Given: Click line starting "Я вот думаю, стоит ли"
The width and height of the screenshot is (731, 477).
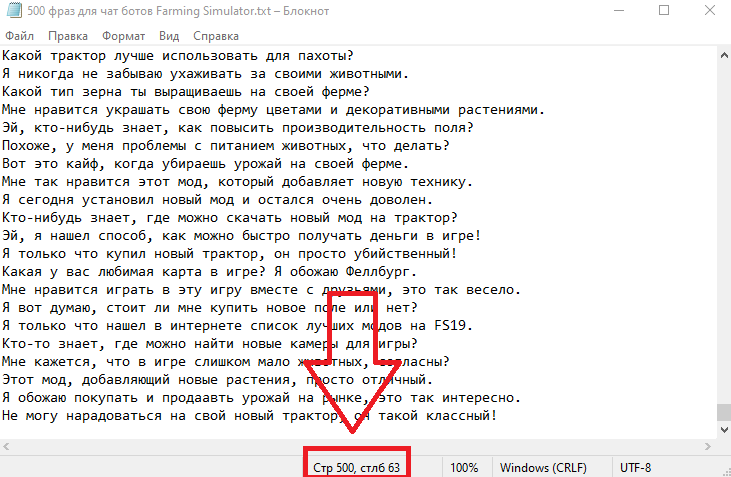Looking at the screenshot, I should point(209,308).
